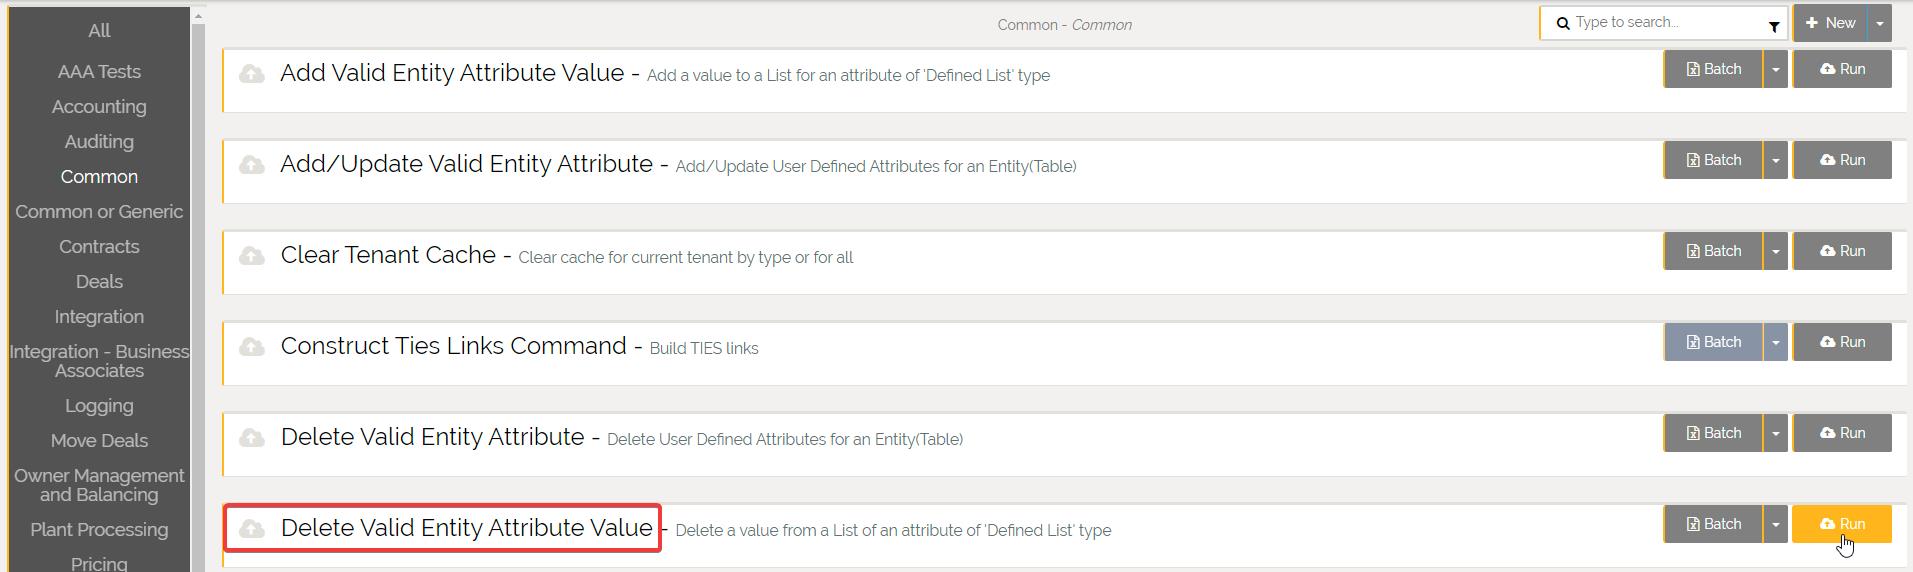Click the magnifier icon in search field

pyautogui.click(x=1563, y=23)
